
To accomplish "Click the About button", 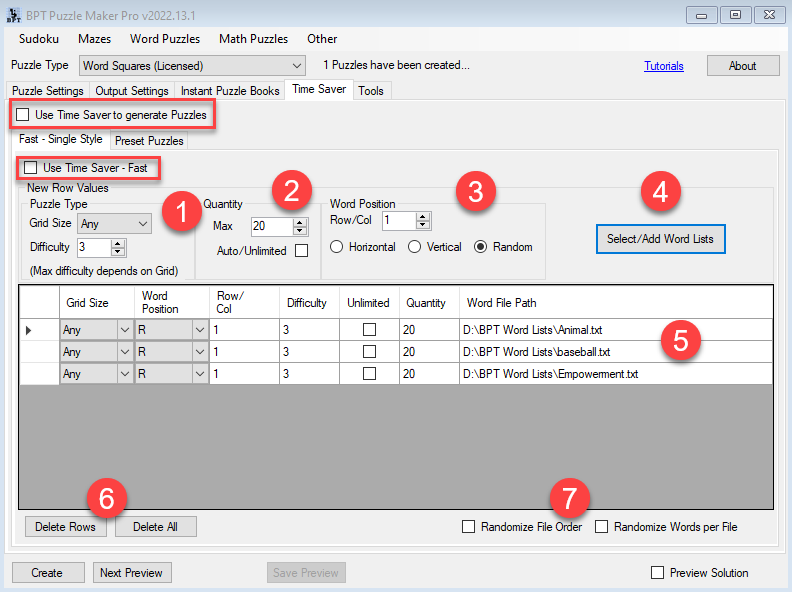I will (x=742, y=66).
